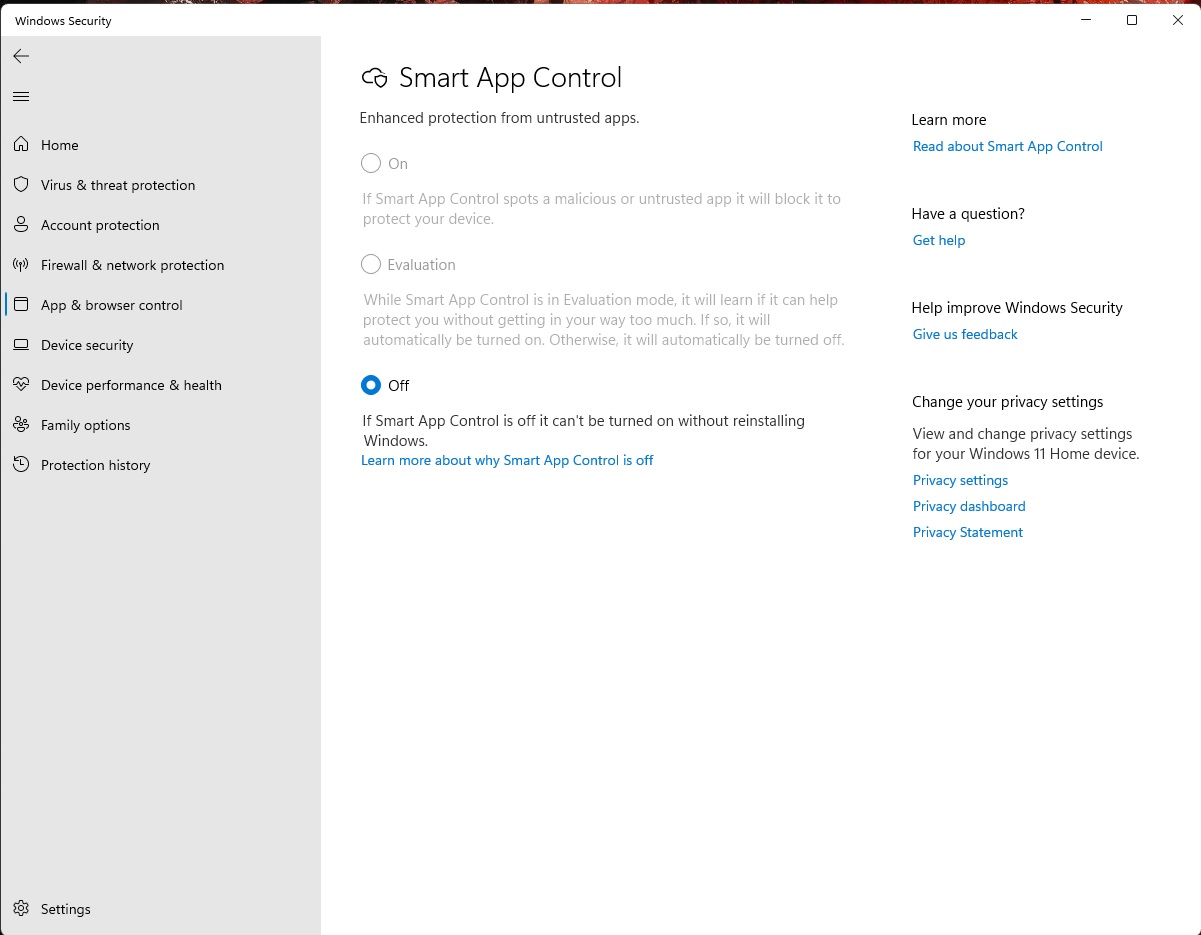The width and height of the screenshot is (1201, 935).
Task: Open App & browser control section
Action: (111, 305)
